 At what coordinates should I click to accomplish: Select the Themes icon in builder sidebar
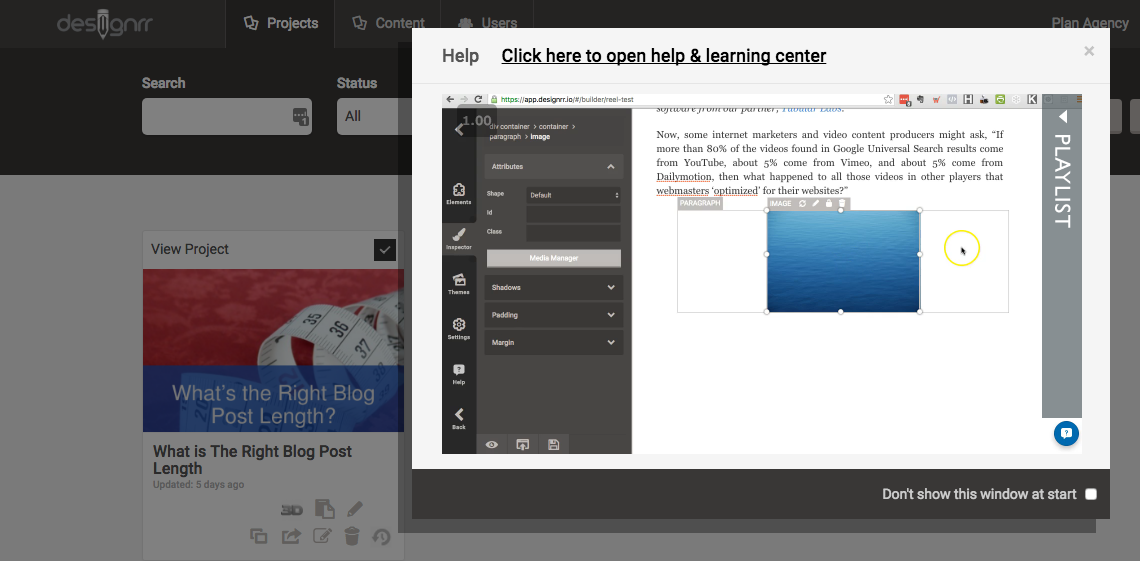(x=458, y=284)
